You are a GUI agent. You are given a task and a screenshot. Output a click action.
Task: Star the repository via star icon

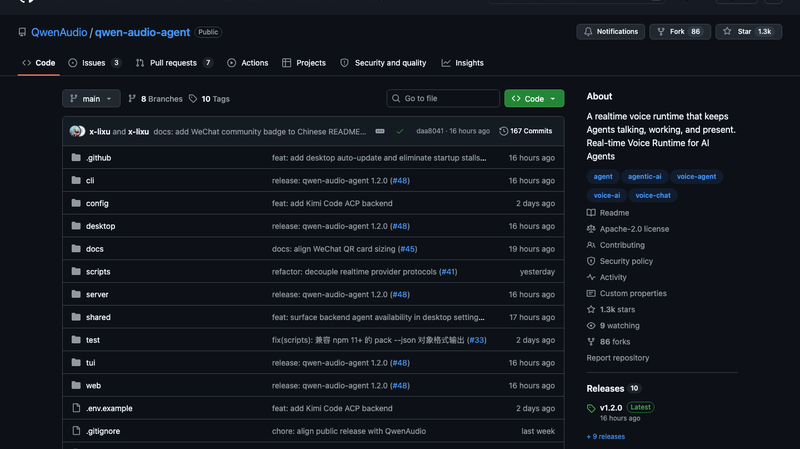tap(727, 32)
